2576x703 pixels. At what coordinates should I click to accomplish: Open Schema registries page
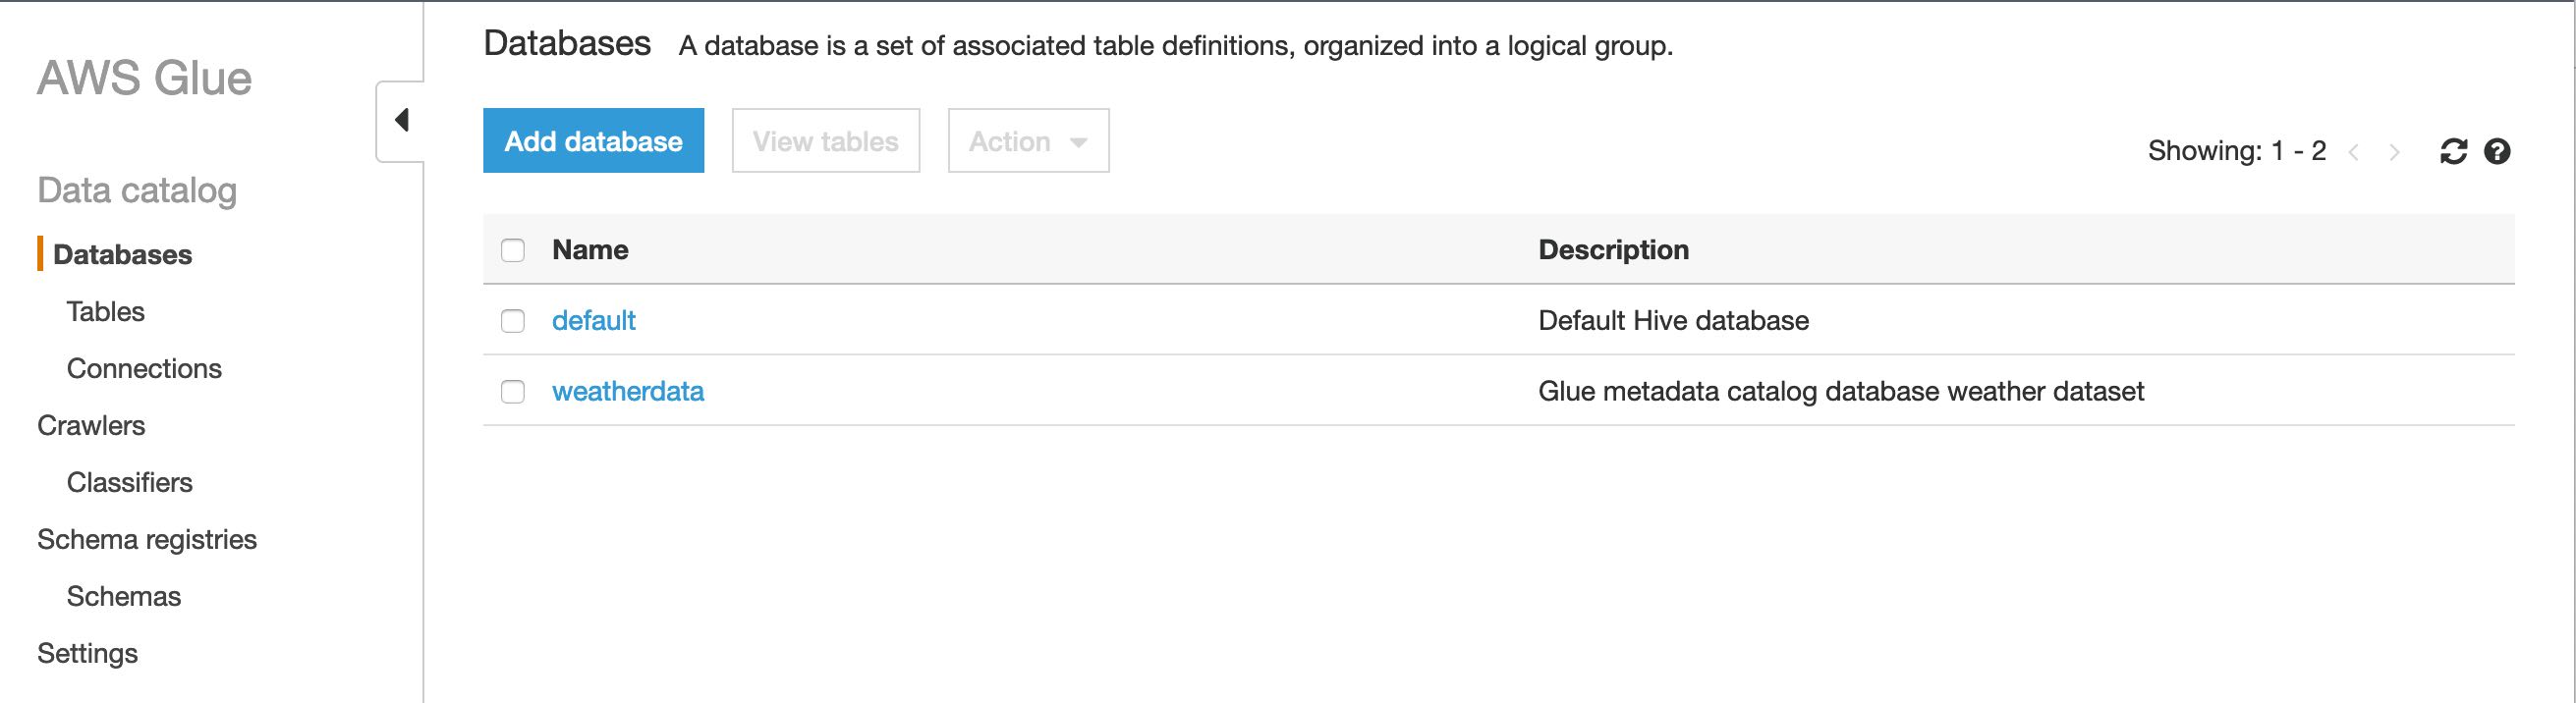pyautogui.click(x=147, y=540)
